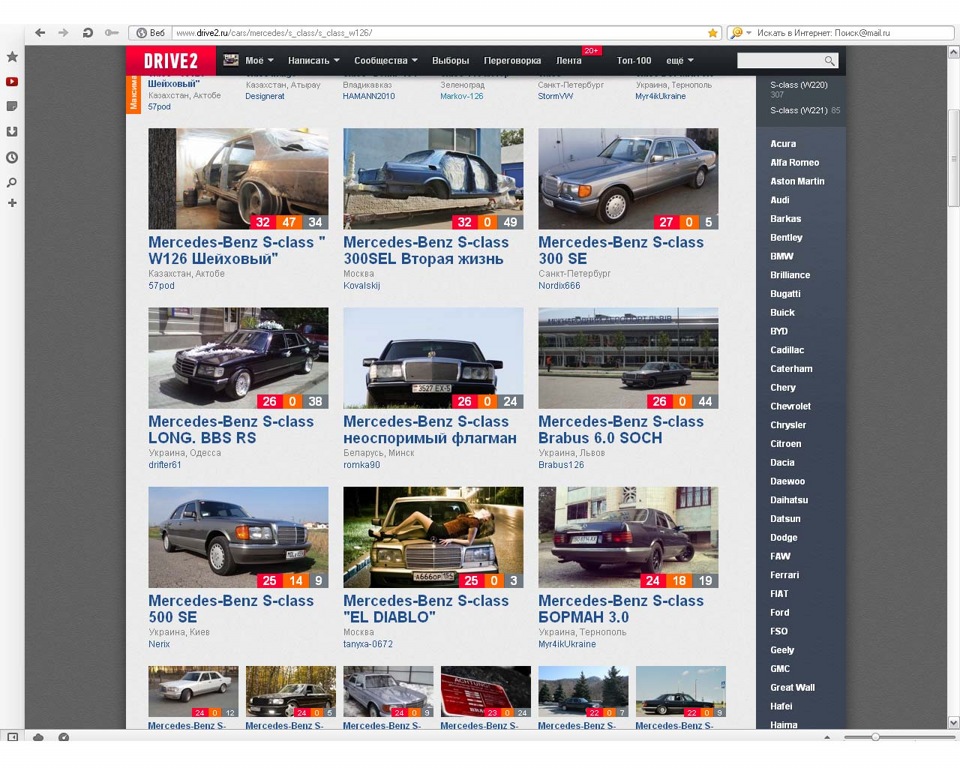Open the zoom view arrow in status bar

point(827,737)
